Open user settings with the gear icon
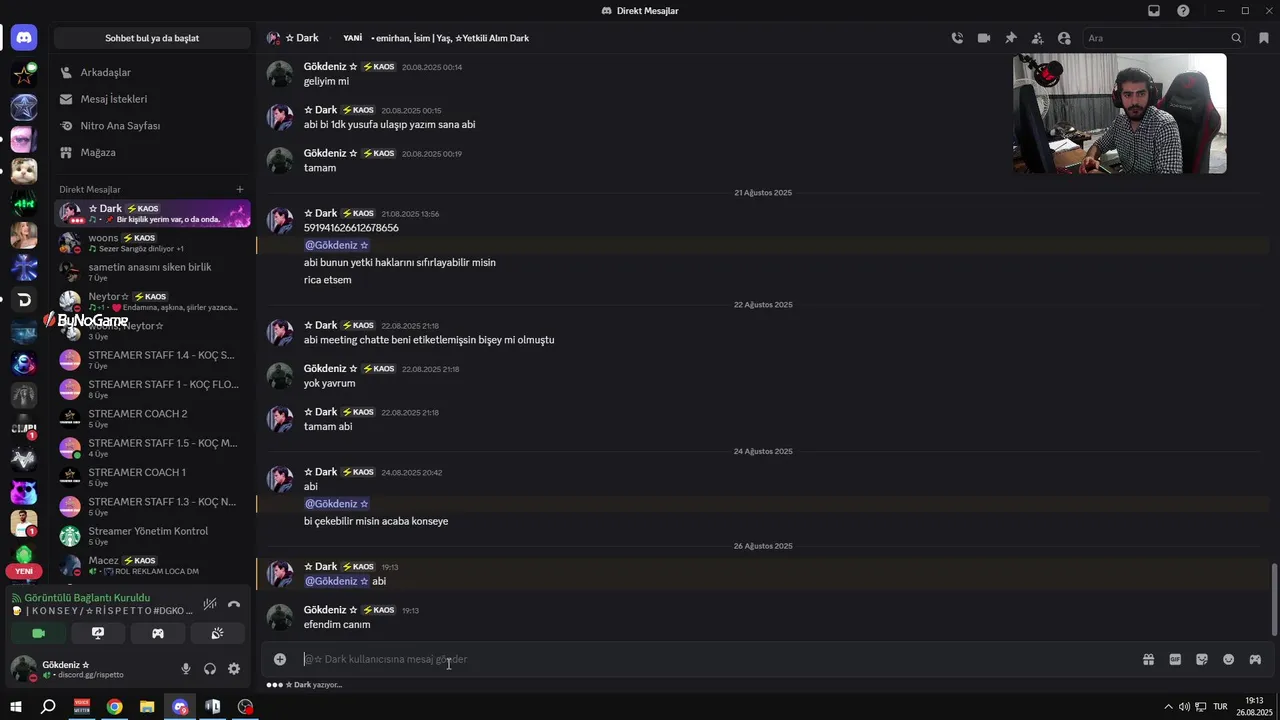The height and width of the screenshot is (720, 1280). point(234,669)
